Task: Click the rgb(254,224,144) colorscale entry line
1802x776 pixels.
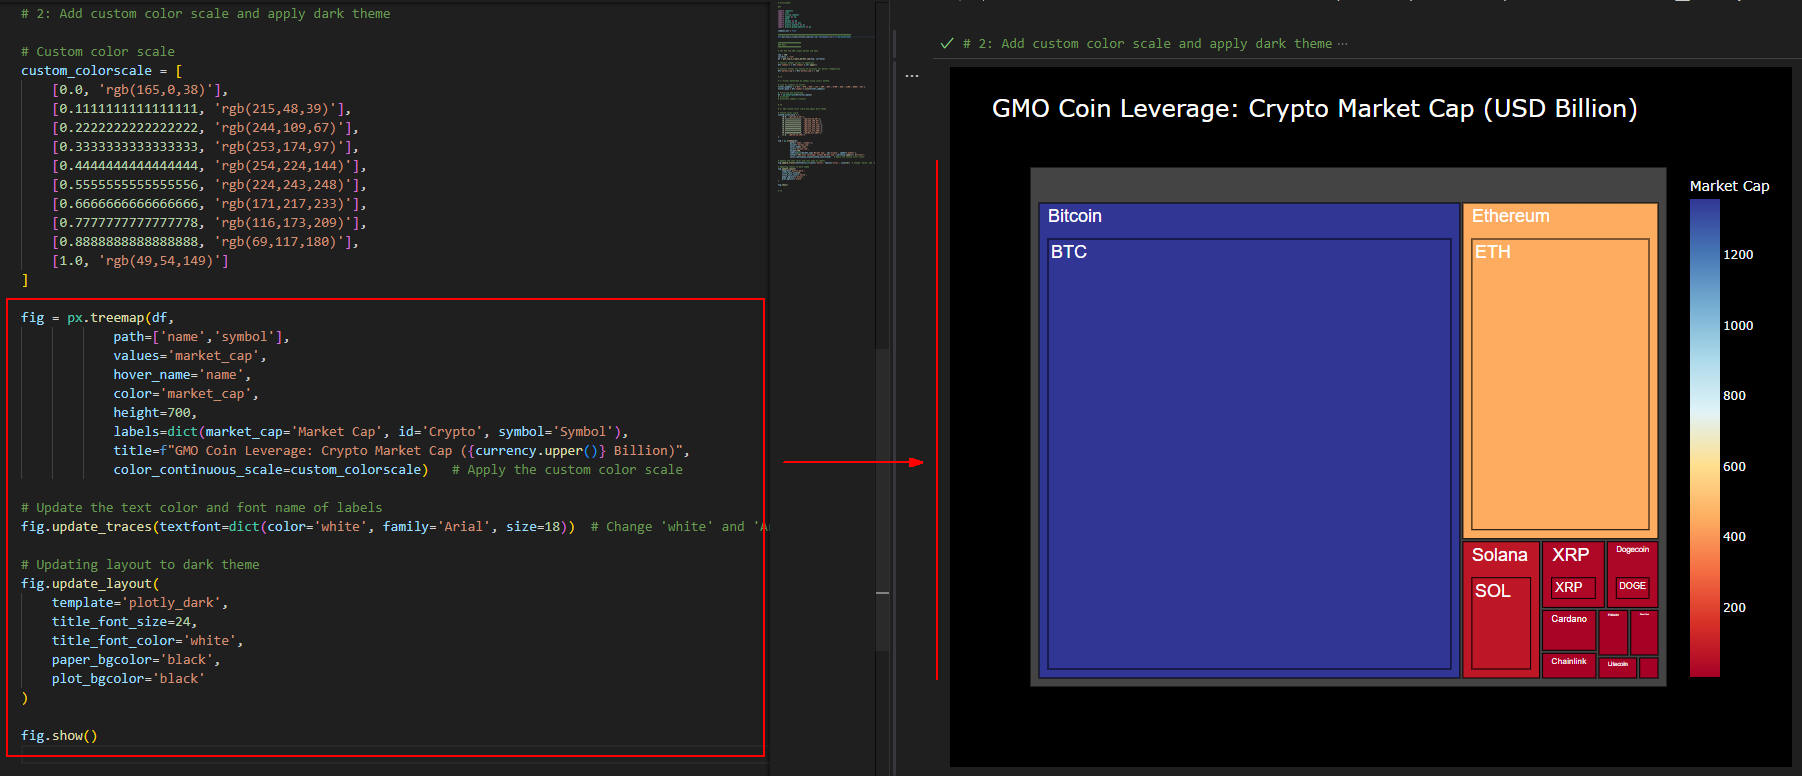Action: click(209, 166)
